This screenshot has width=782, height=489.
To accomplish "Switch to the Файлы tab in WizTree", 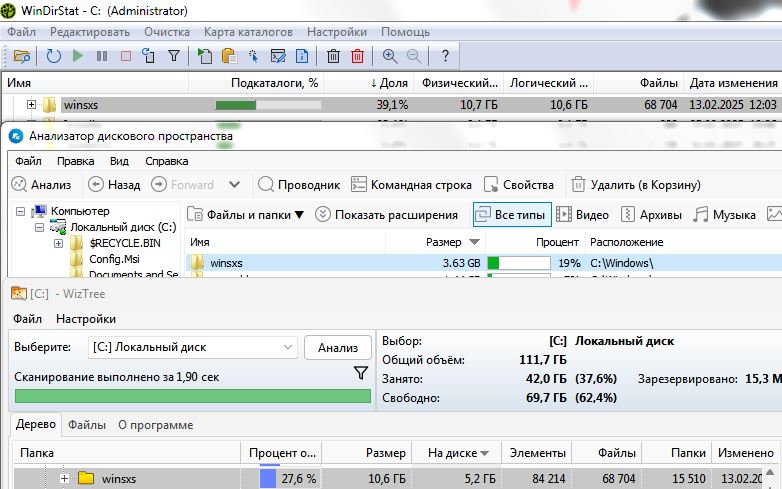I will pyautogui.click(x=87, y=425).
